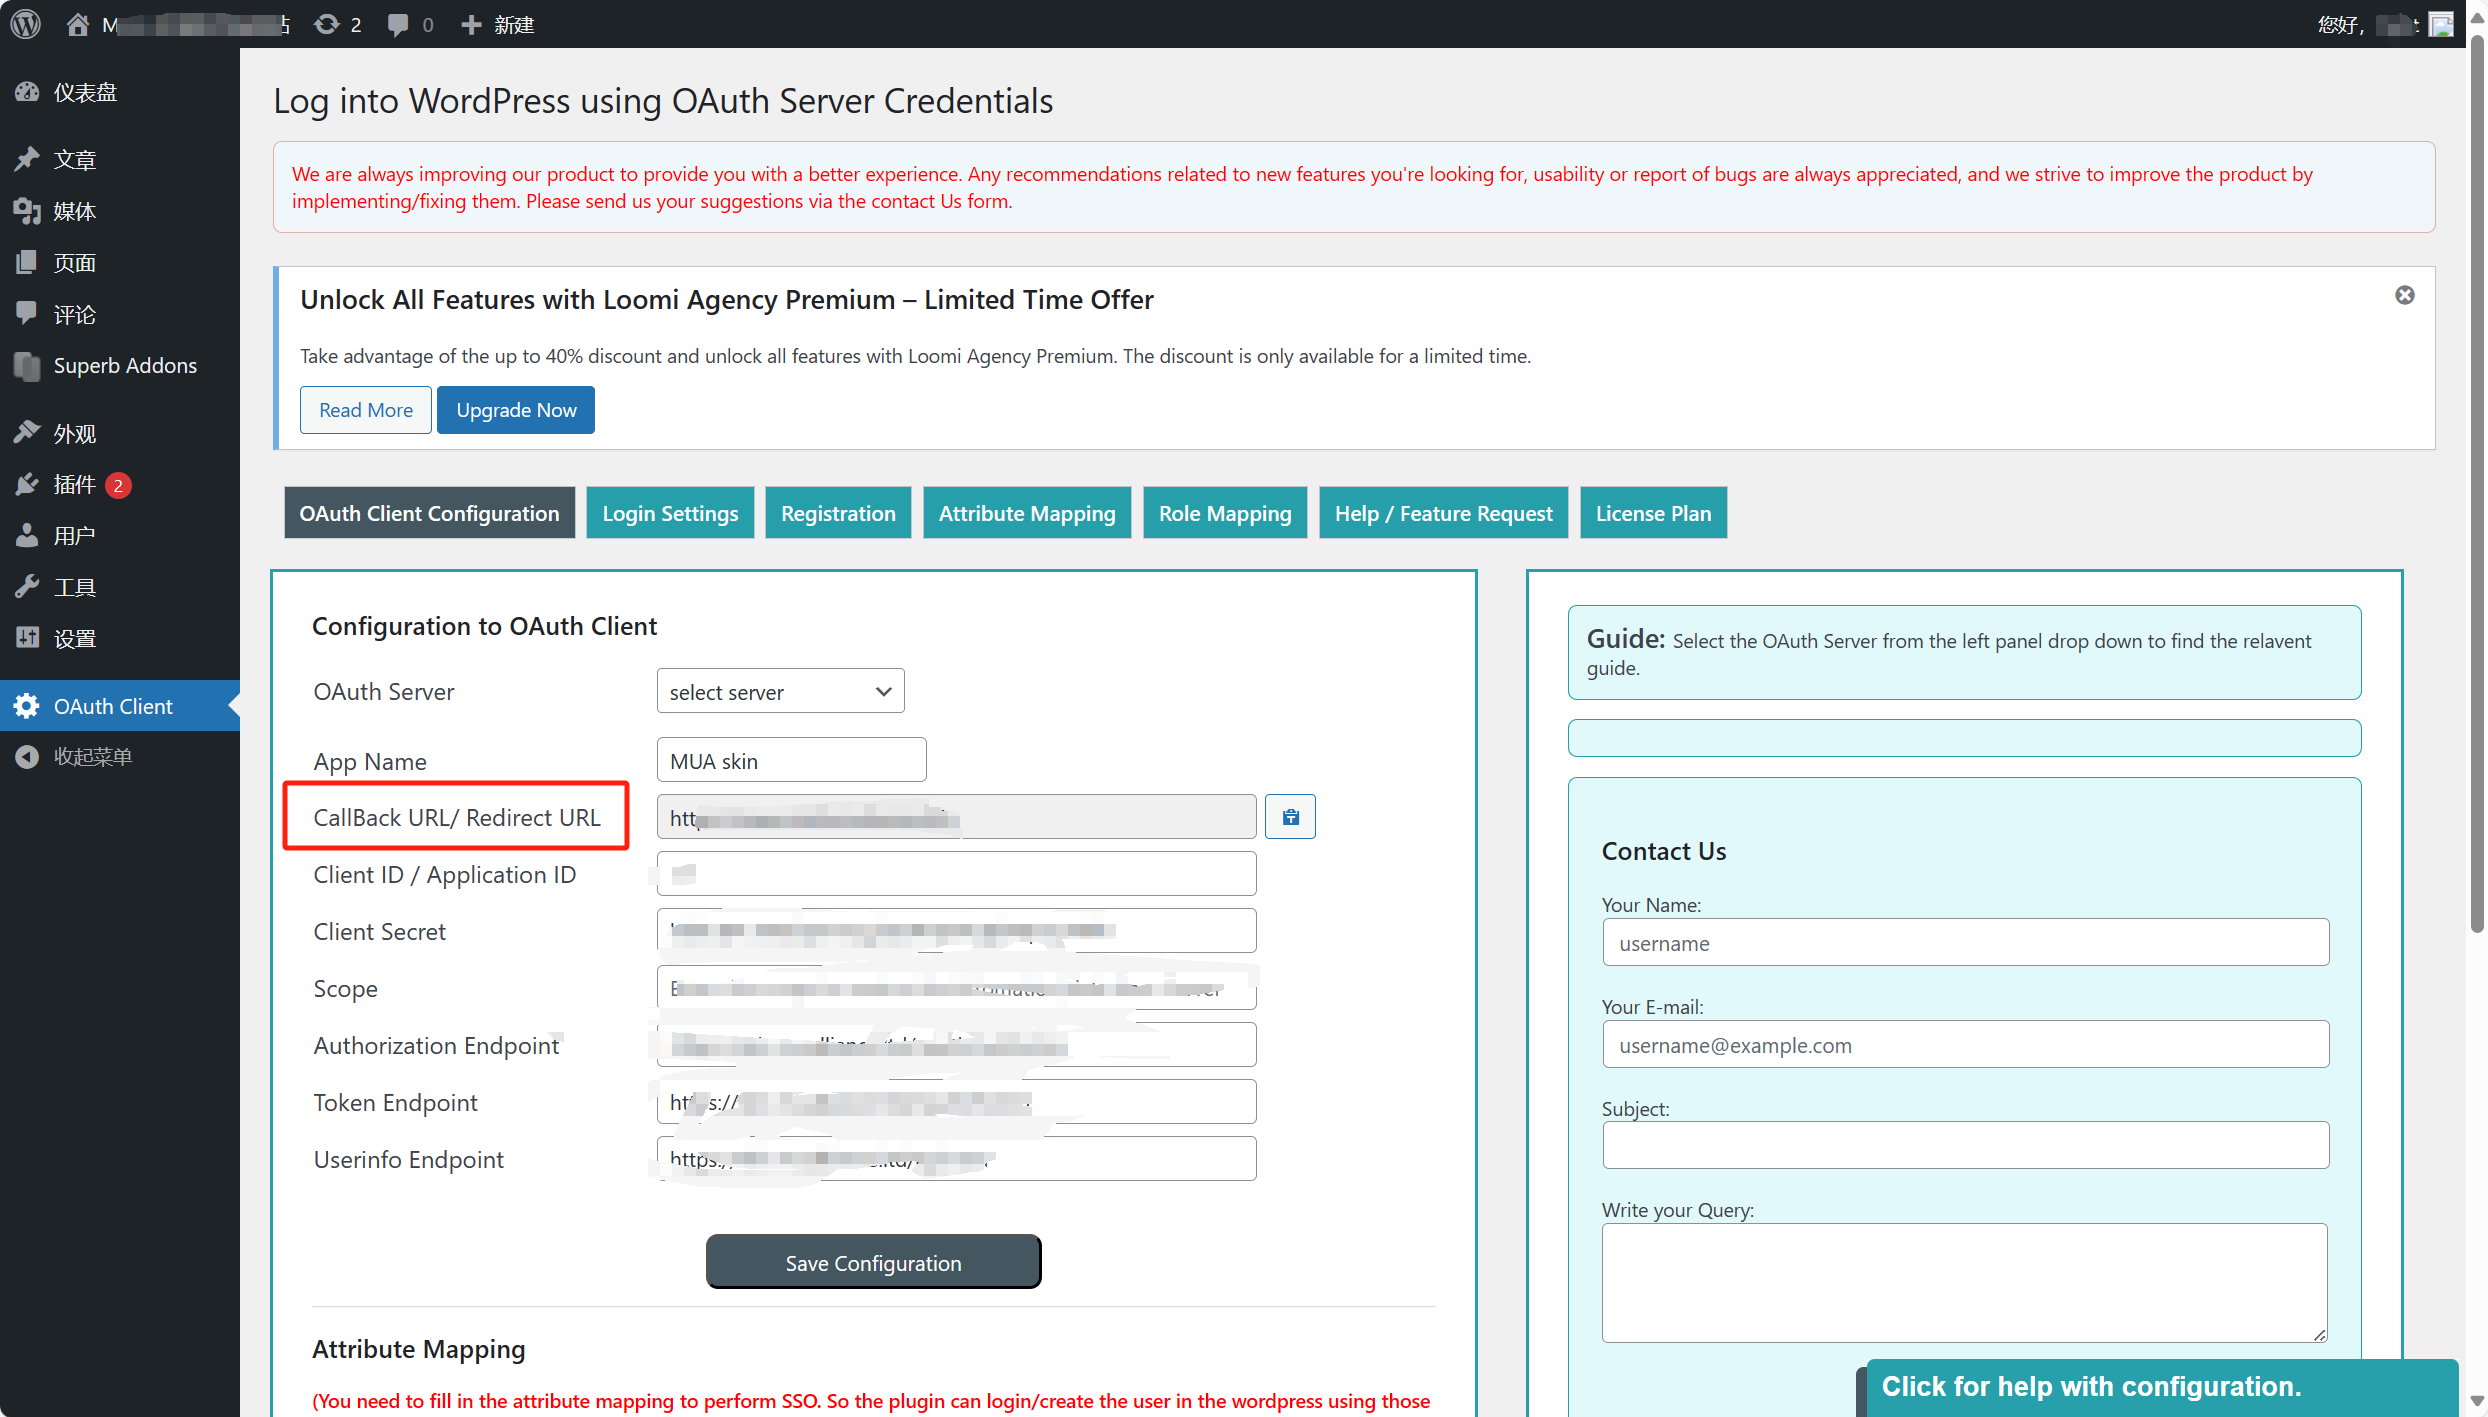The height and width of the screenshot is (1417, 2488).
Task: Expand the OAuth Server select server dropdown
Action: 780,691
